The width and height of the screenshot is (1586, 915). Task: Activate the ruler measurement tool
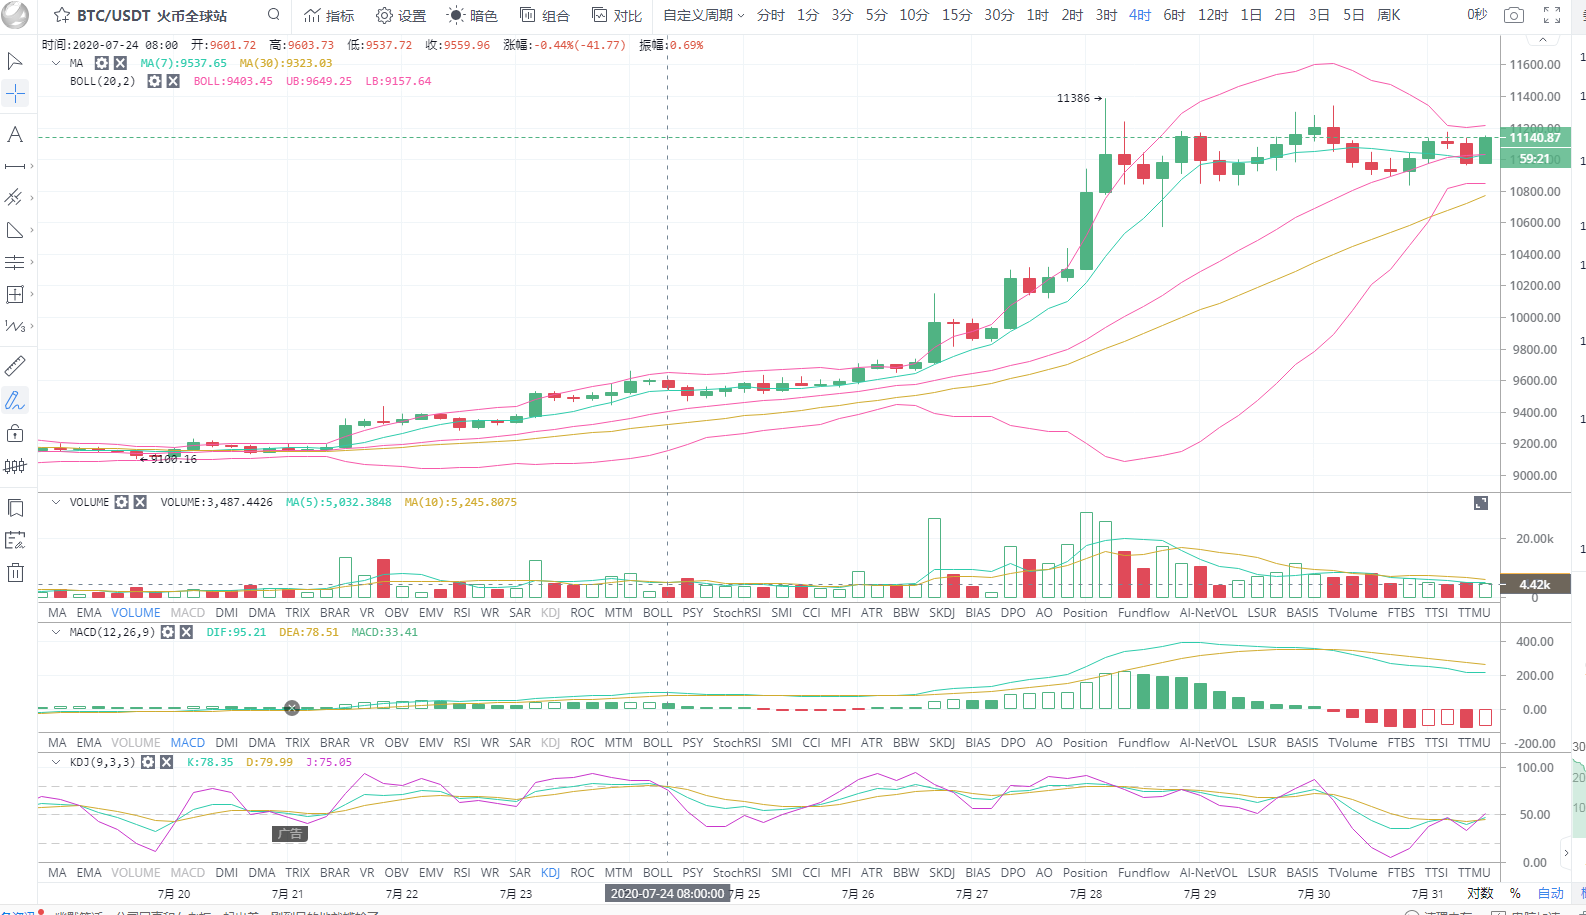[15, 366]
